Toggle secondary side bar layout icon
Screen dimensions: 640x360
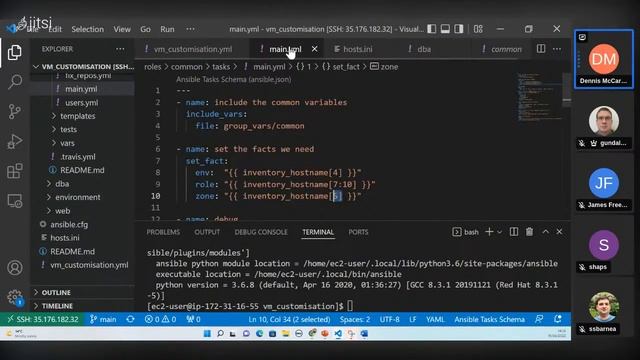tap(459, 29)
